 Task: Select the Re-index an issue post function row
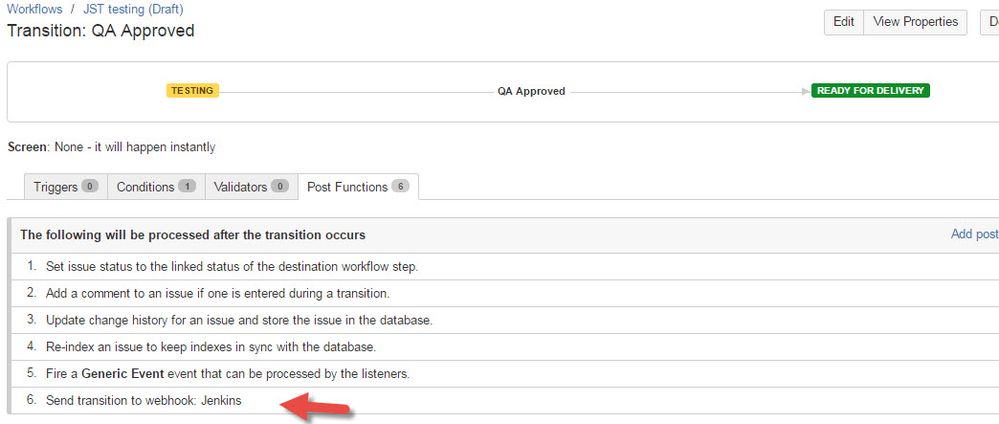click(505, 347)
